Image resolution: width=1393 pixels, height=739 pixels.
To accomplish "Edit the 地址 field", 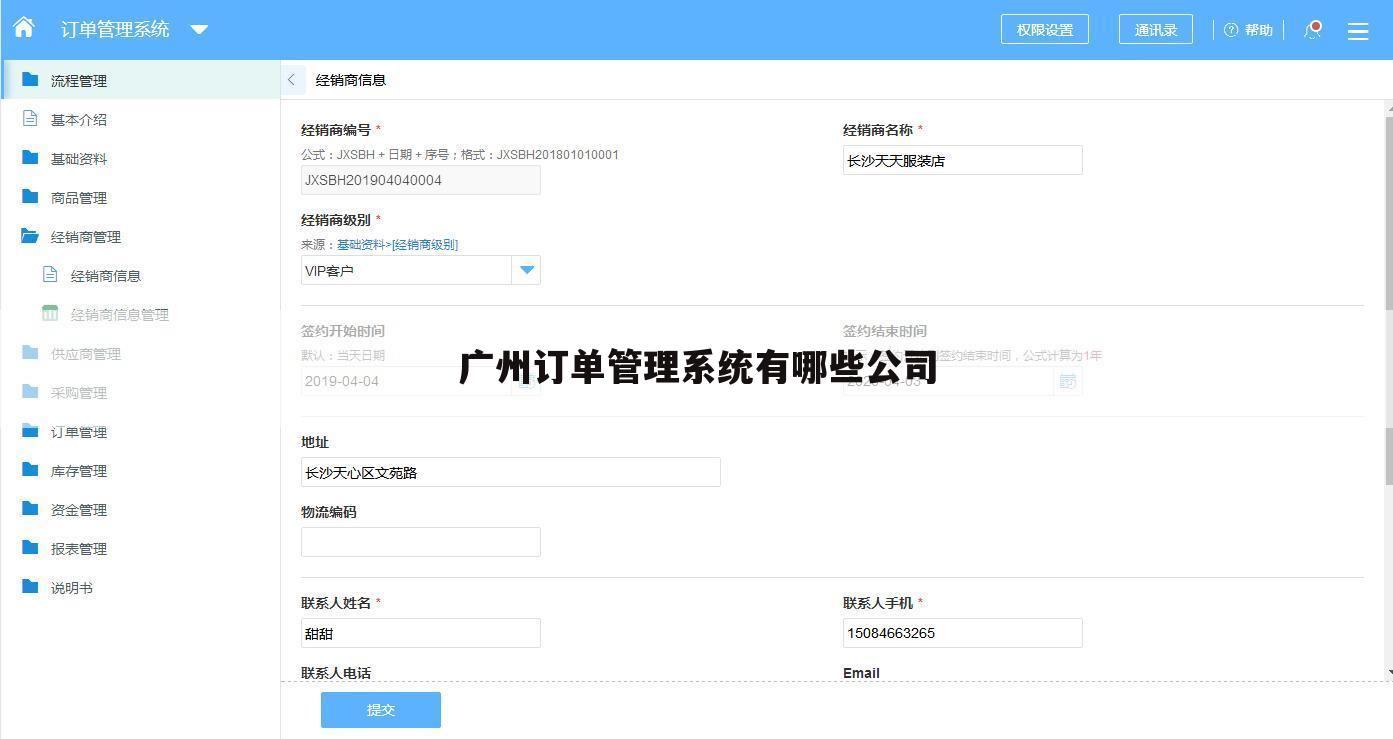I will 511,472.
